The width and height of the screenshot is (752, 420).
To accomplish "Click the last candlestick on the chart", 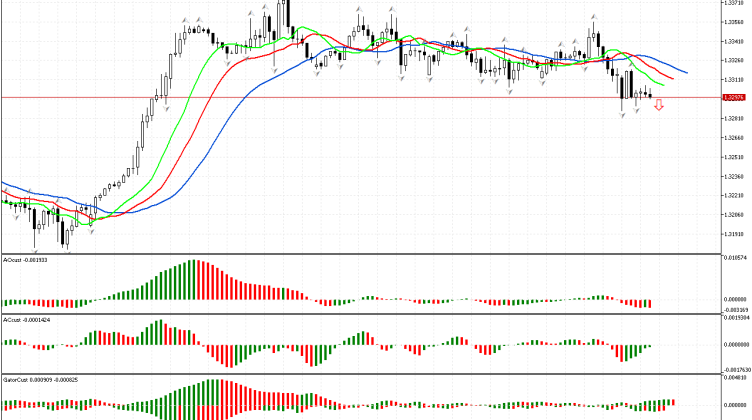I will pyautogui.click(x=650, y=95).
